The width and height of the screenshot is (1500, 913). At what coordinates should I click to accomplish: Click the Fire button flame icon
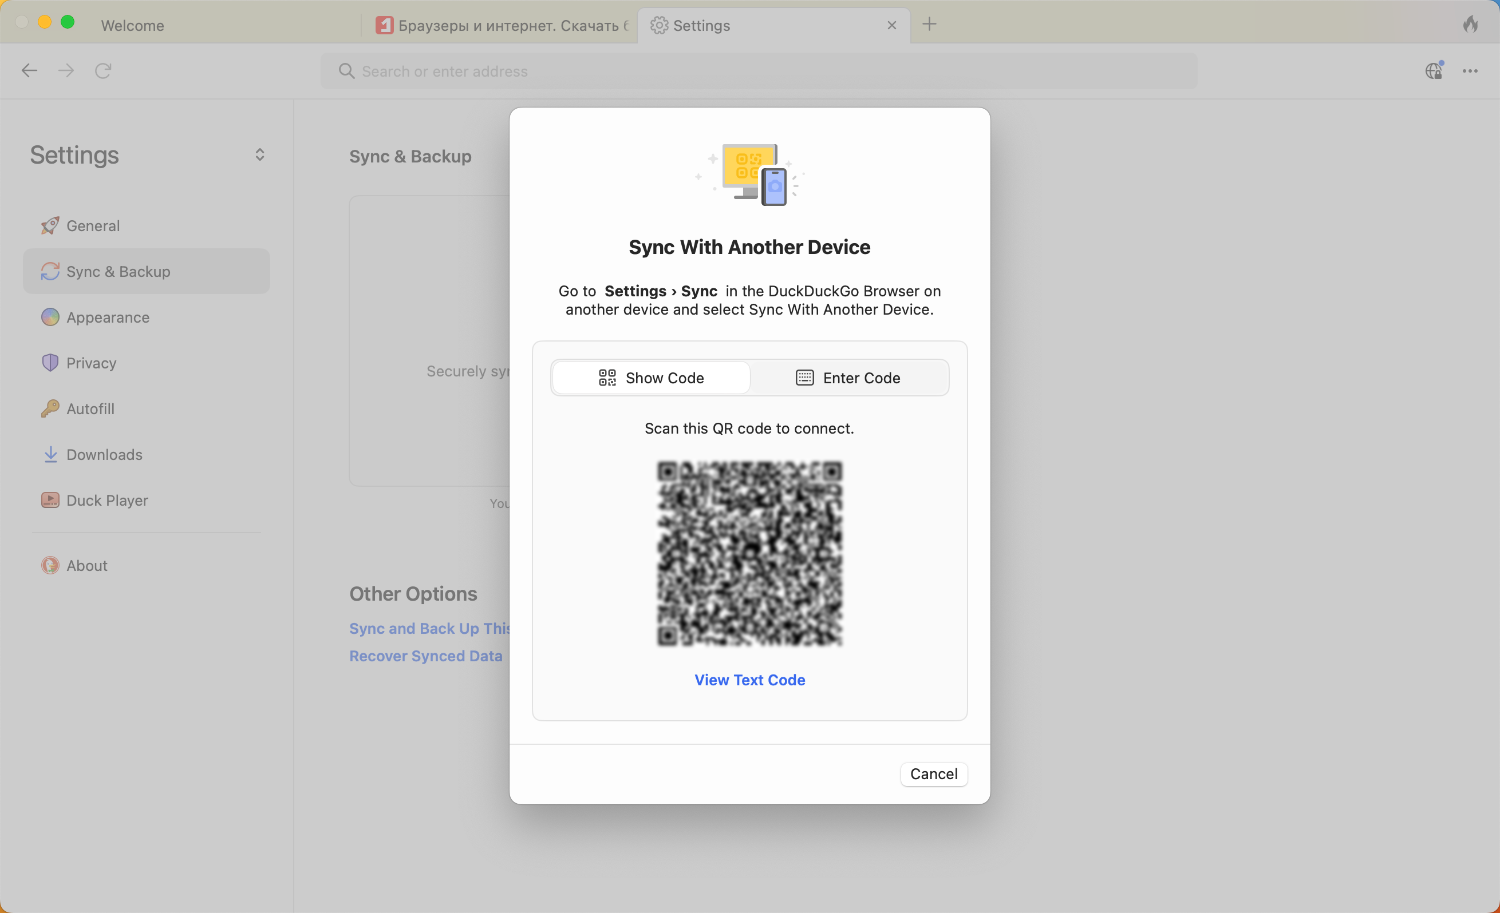click(x=1470, y=24)
